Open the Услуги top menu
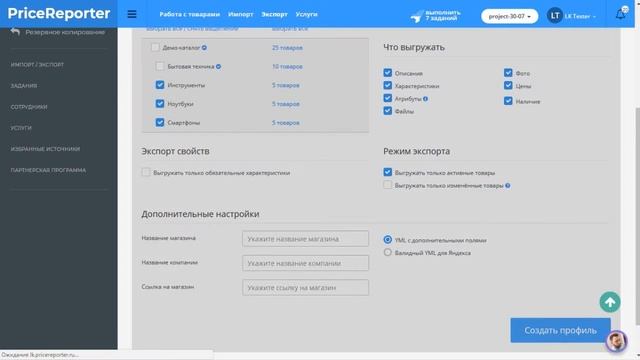Screen dimensions: 640x360 tap(307, 14)
